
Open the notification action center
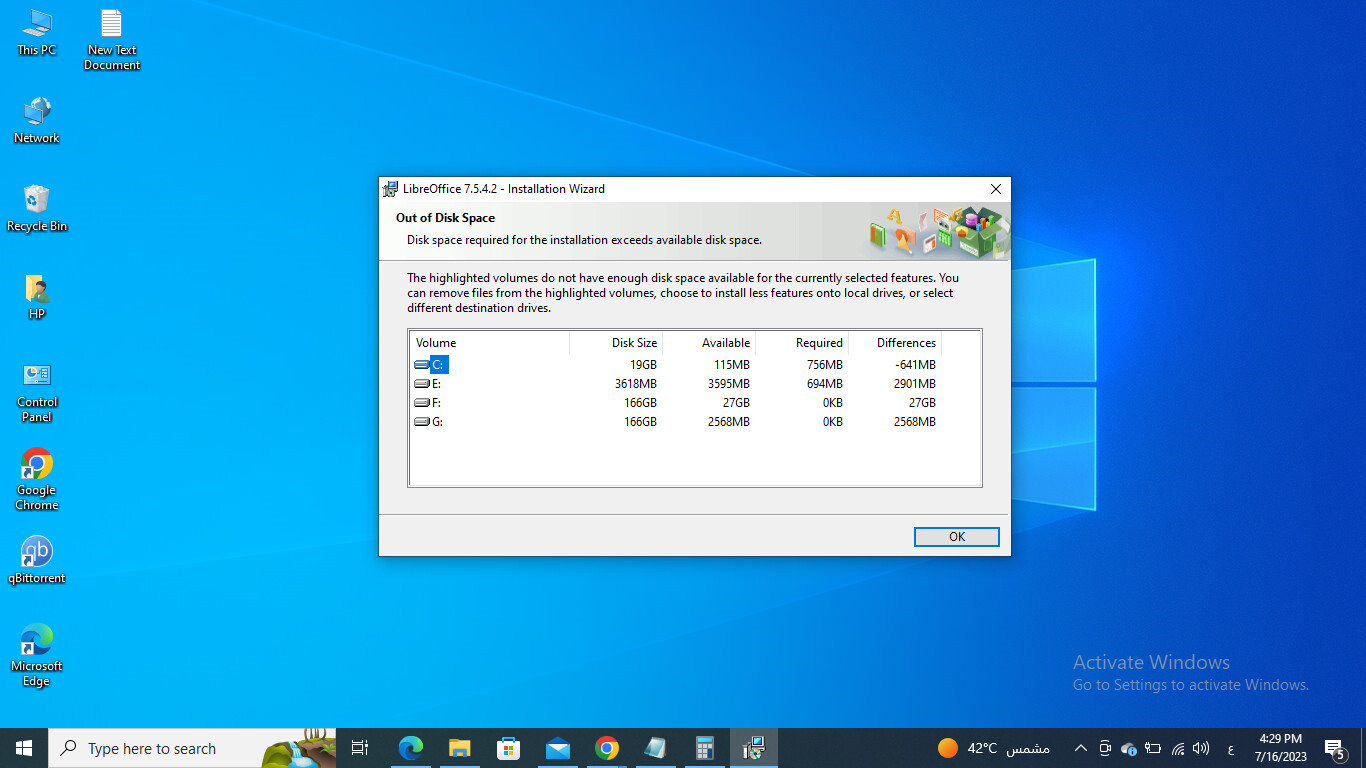1335,748
